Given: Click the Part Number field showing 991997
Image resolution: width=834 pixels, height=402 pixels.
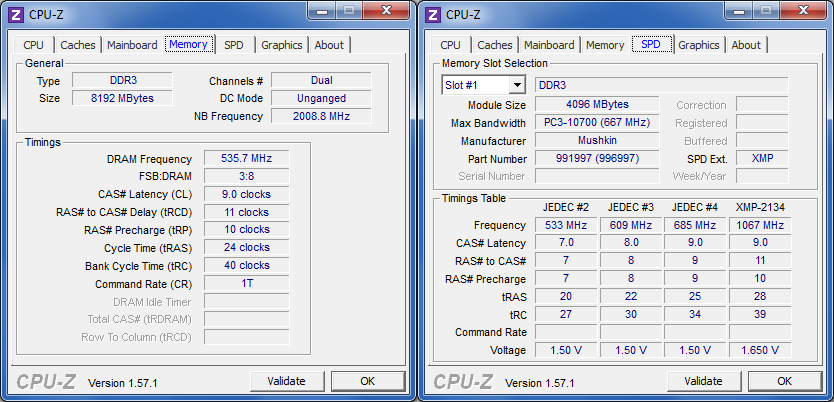Looking at the screenshot, I should [596, 159].
